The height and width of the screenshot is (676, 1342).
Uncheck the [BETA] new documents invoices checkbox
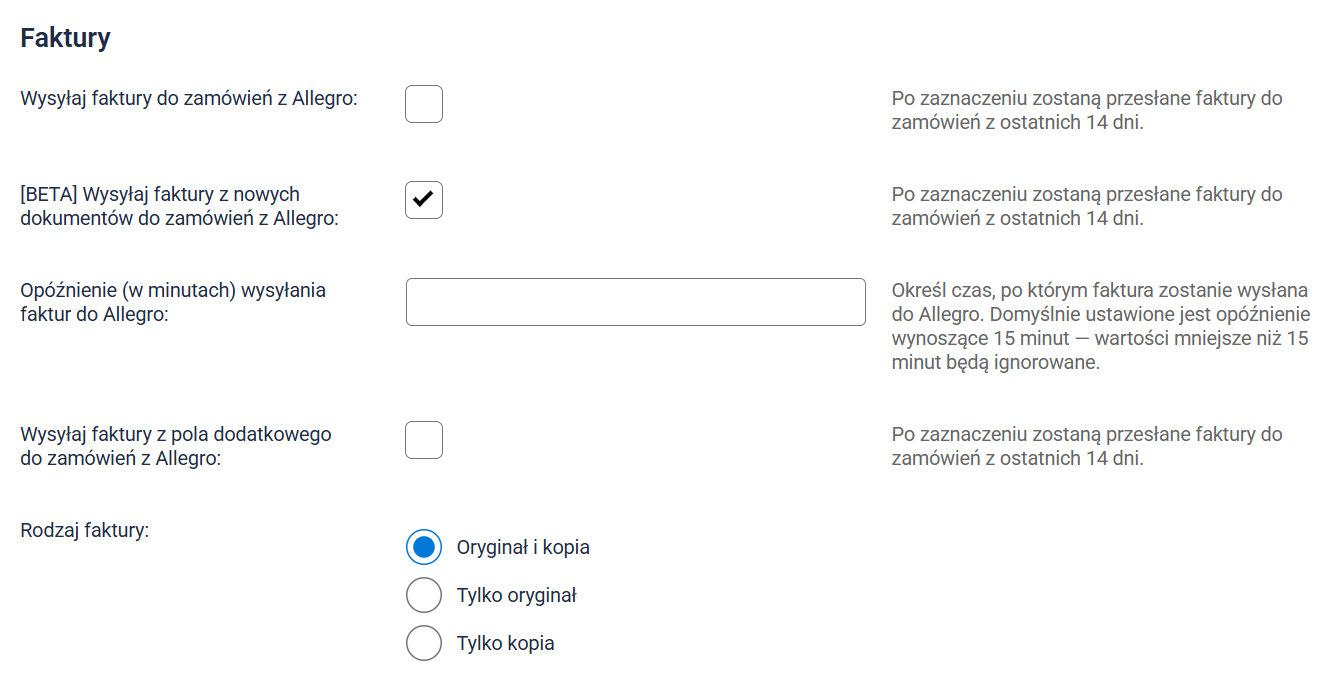pos(424,200)
